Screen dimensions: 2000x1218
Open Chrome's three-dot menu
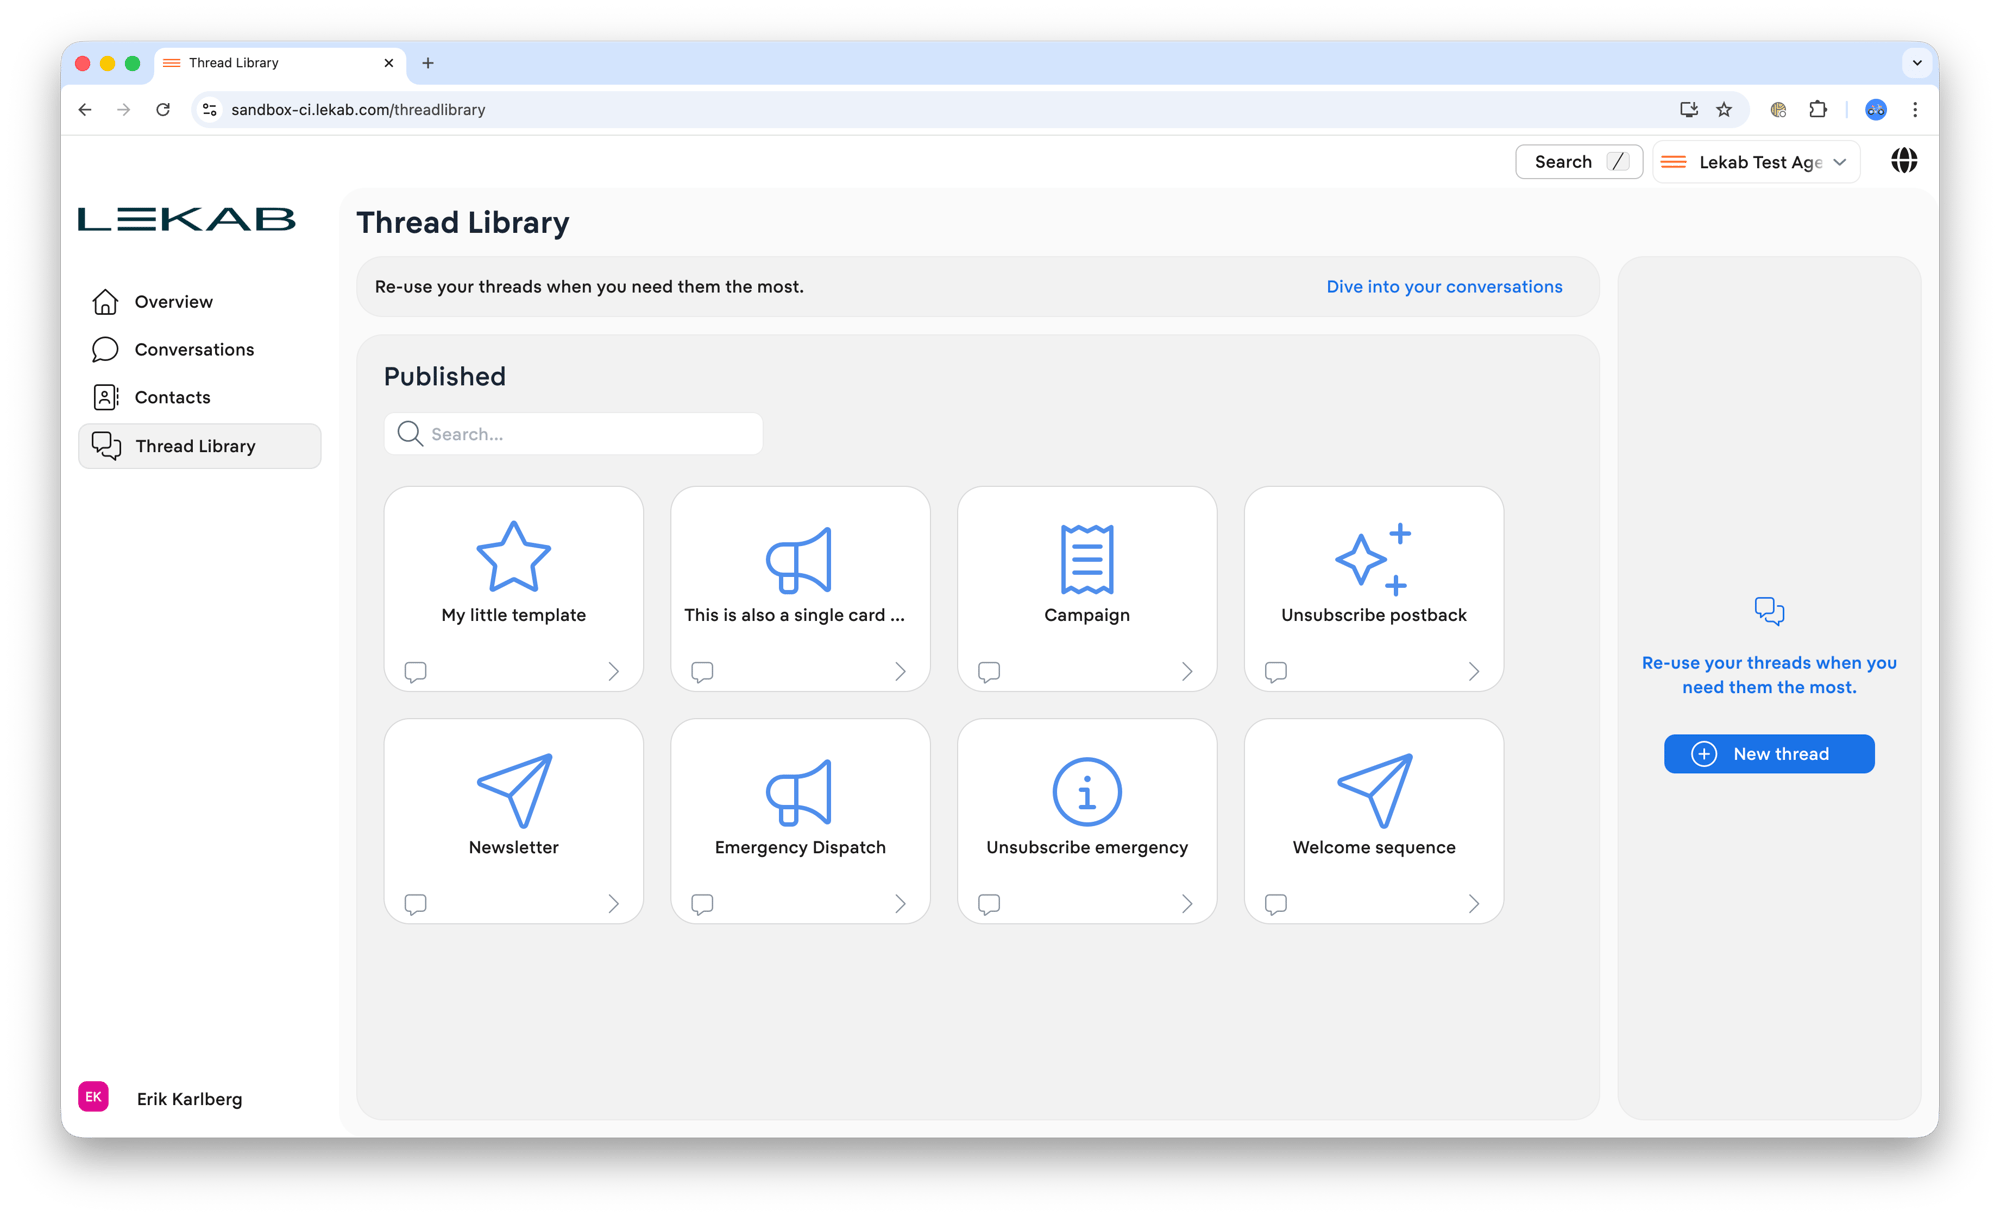[x=1915, y=110]
